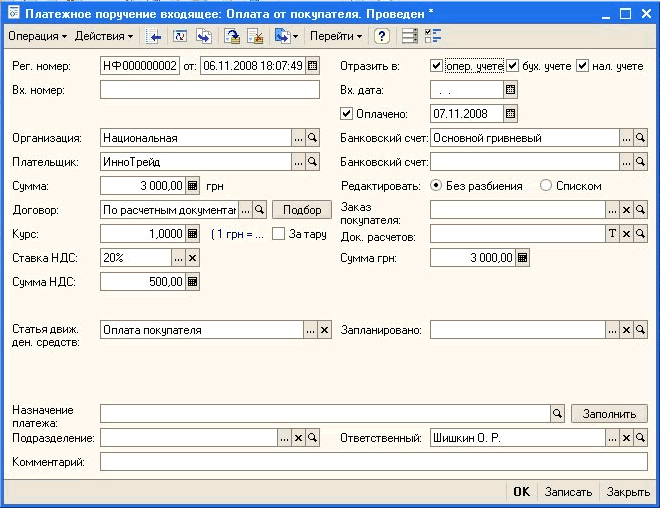
Task: Open selection for Плательщик ИнноТрейд field
Action: pos(298,161)
